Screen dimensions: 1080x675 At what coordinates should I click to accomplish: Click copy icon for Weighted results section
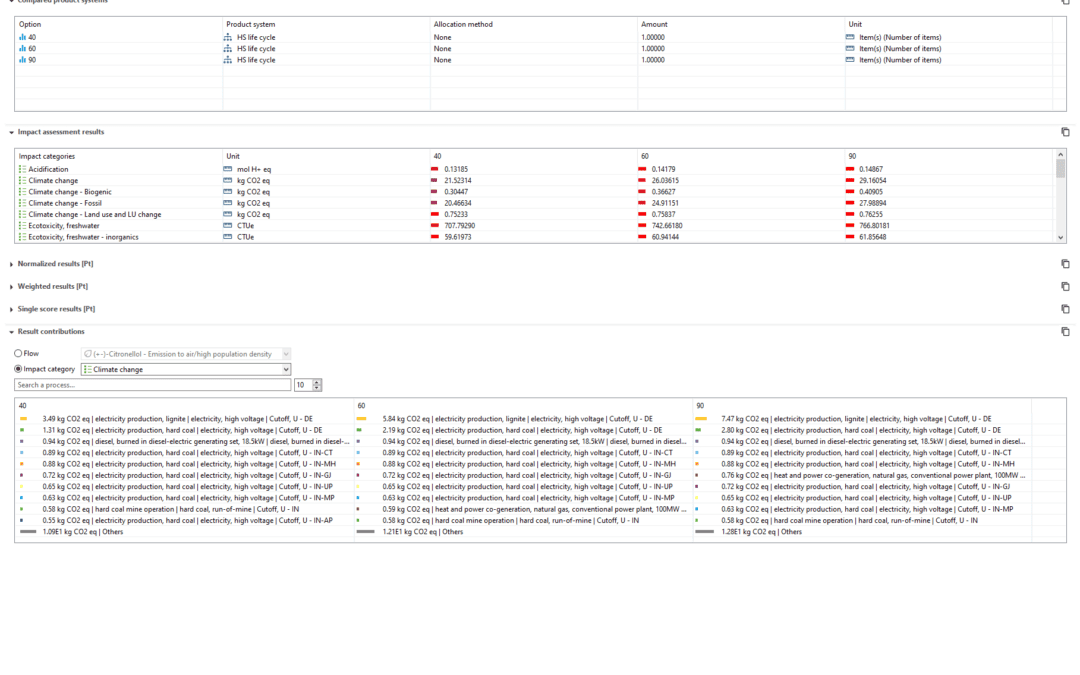pos(1065,287)
